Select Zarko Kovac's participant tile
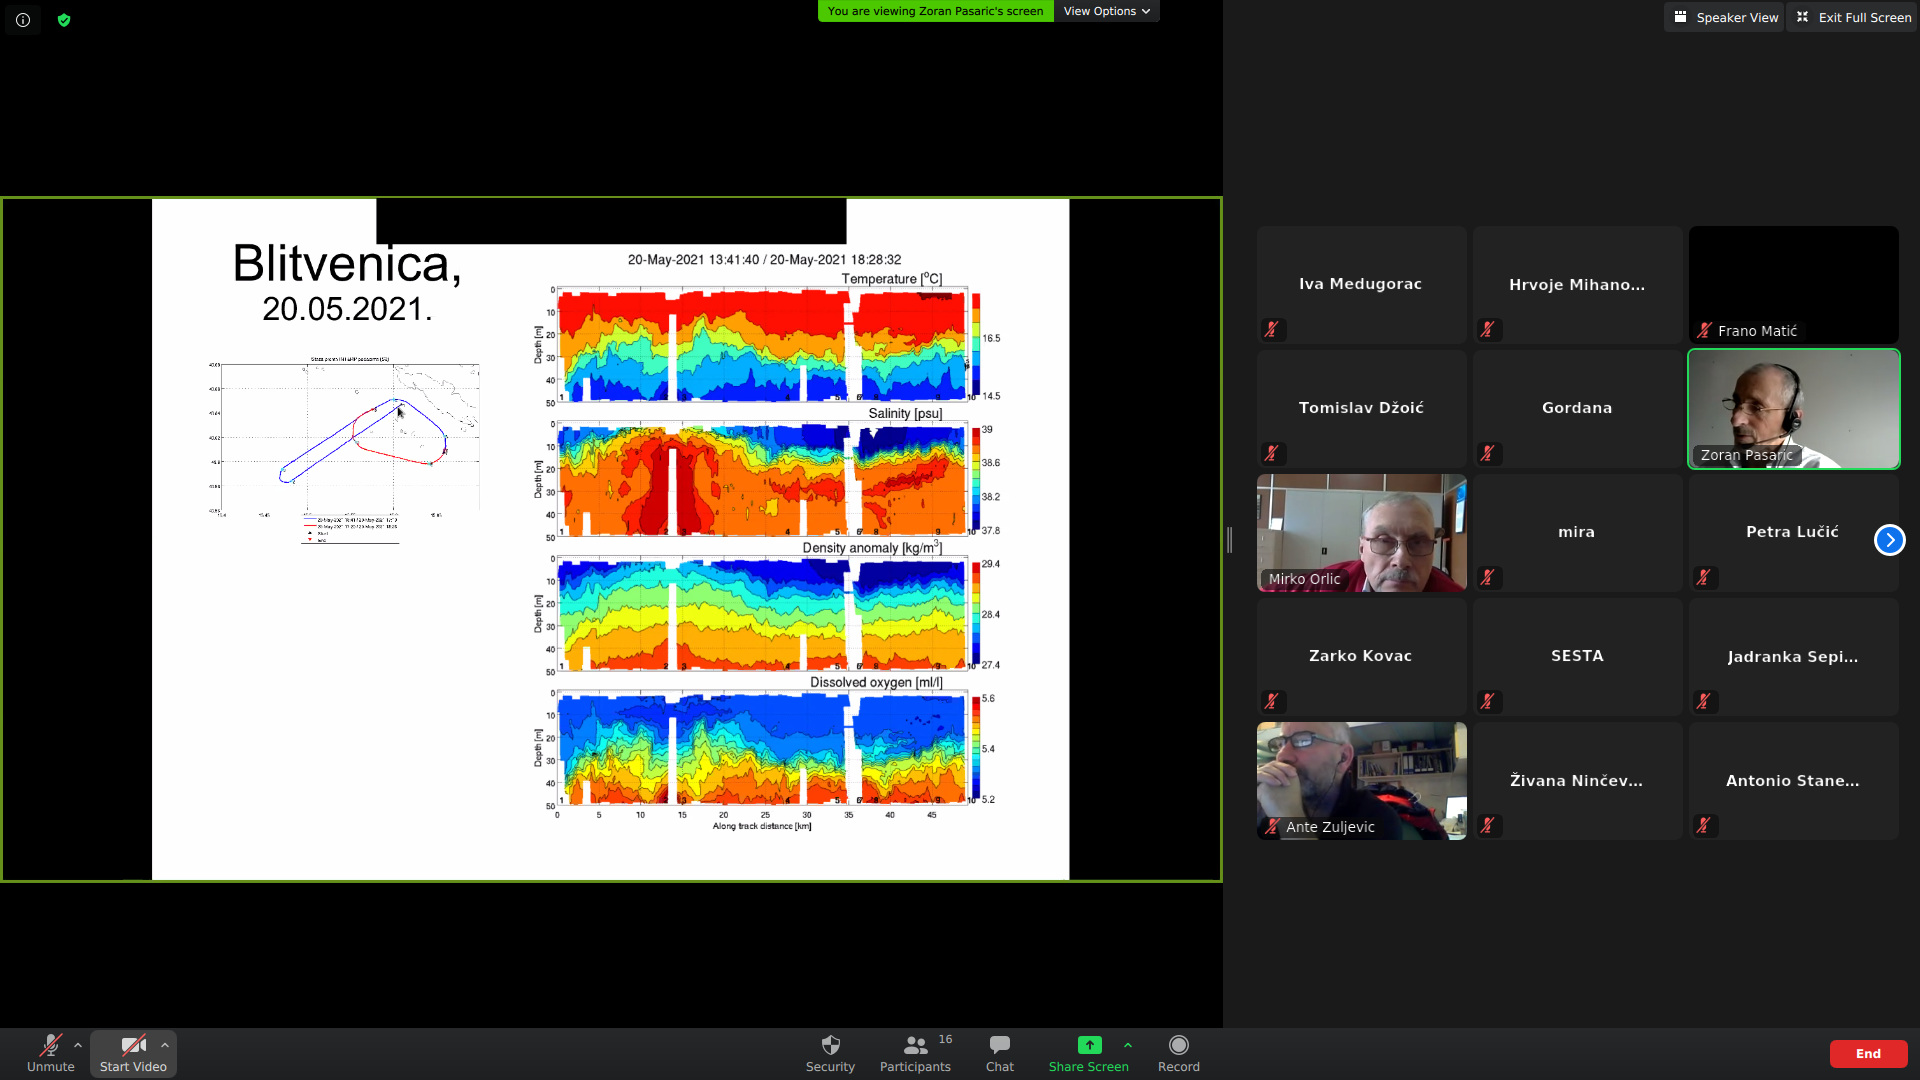This screenshot has width=1920, height=1080. coord(1361,657)
